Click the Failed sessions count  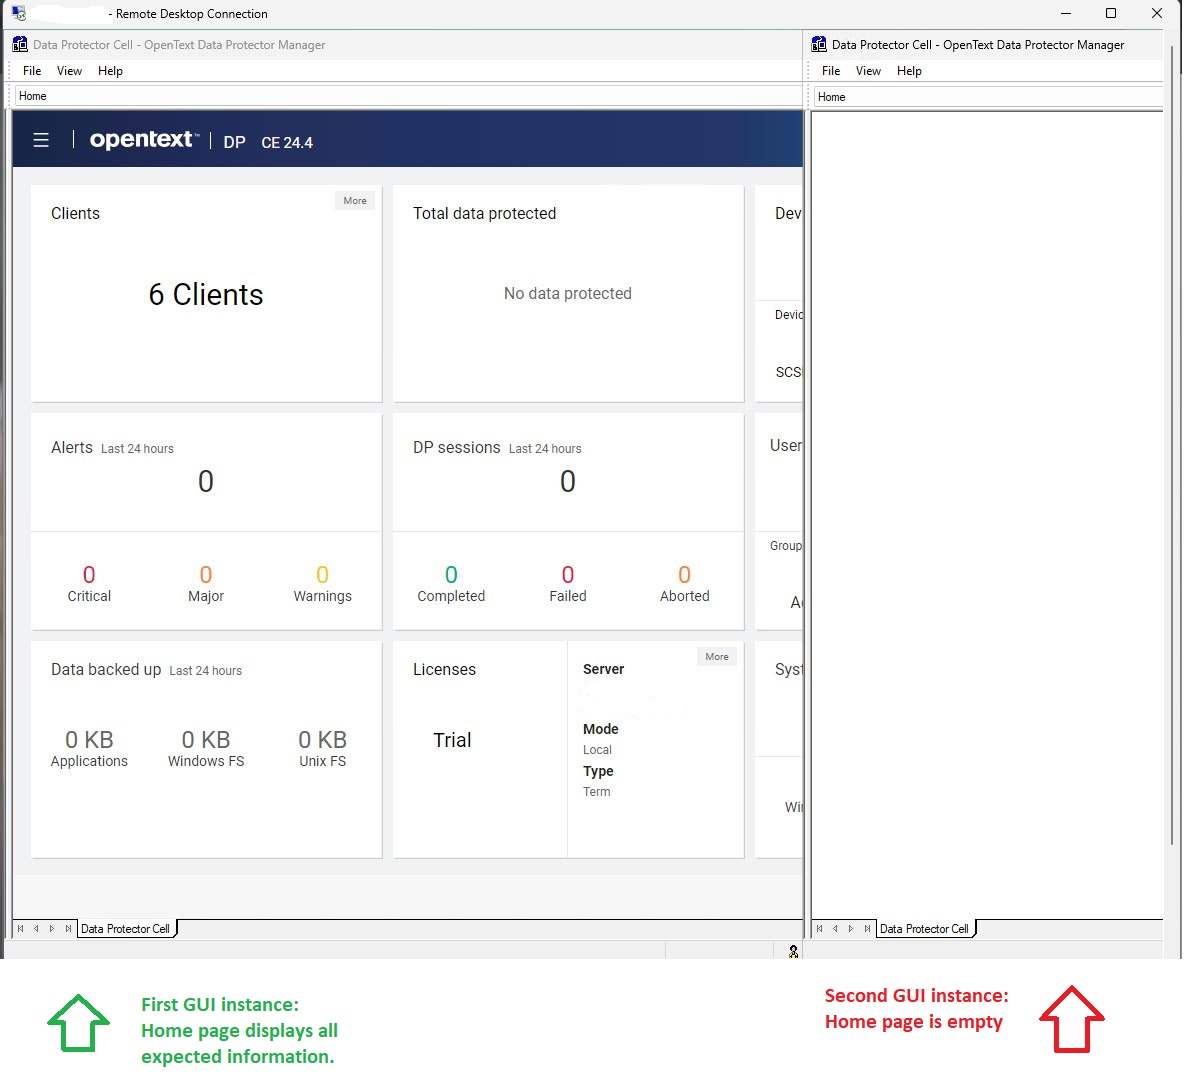[568, 575]
